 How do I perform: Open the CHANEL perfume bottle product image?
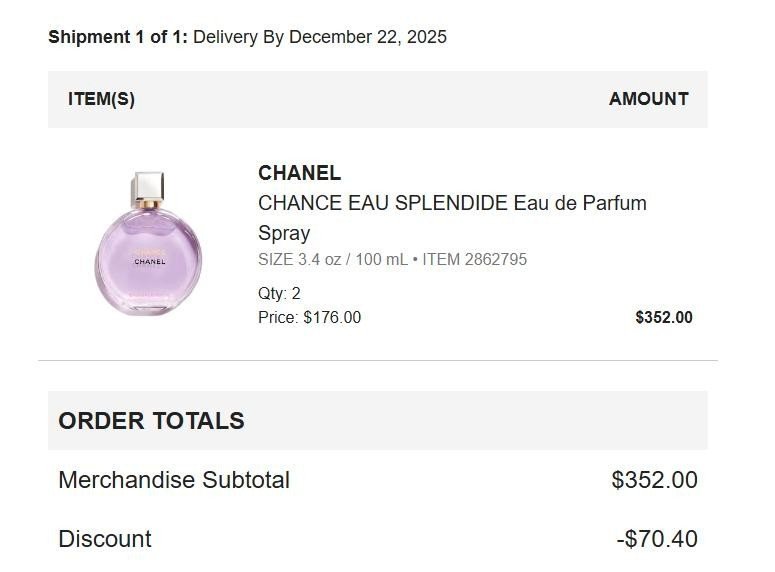(148, 243)
